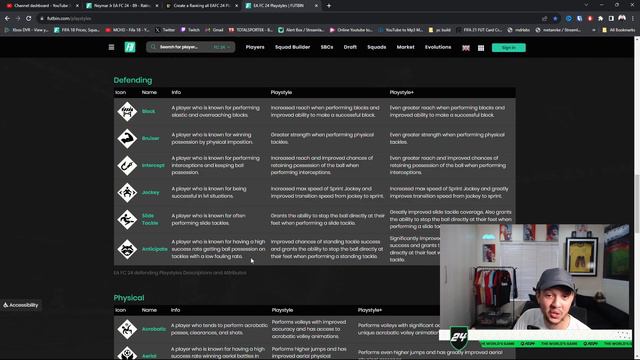Open the Chrome three-dot menu
Screen dimensions: 640x360
tap(633, 18)
